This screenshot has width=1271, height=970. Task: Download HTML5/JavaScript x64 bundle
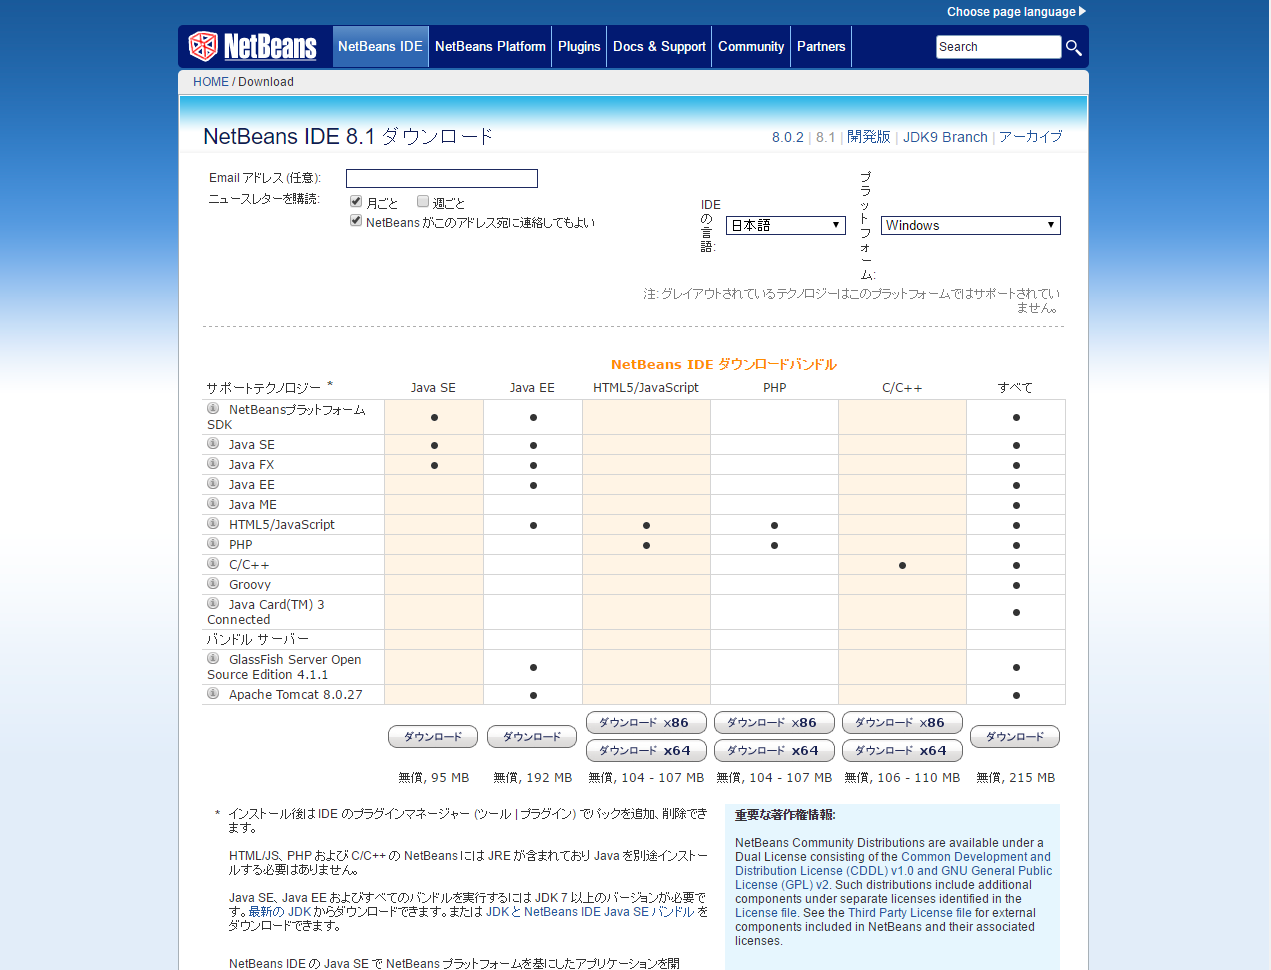646,751
